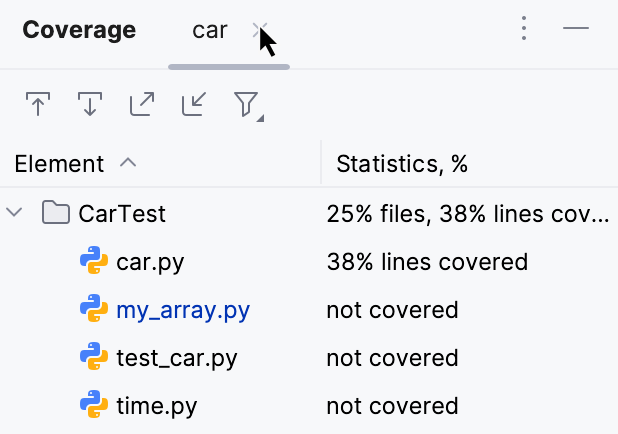Viewport: 618px width, 434px height.
Task: Click the Navigate with Single Click toolbar icon
Action: [x=142, y=105]
